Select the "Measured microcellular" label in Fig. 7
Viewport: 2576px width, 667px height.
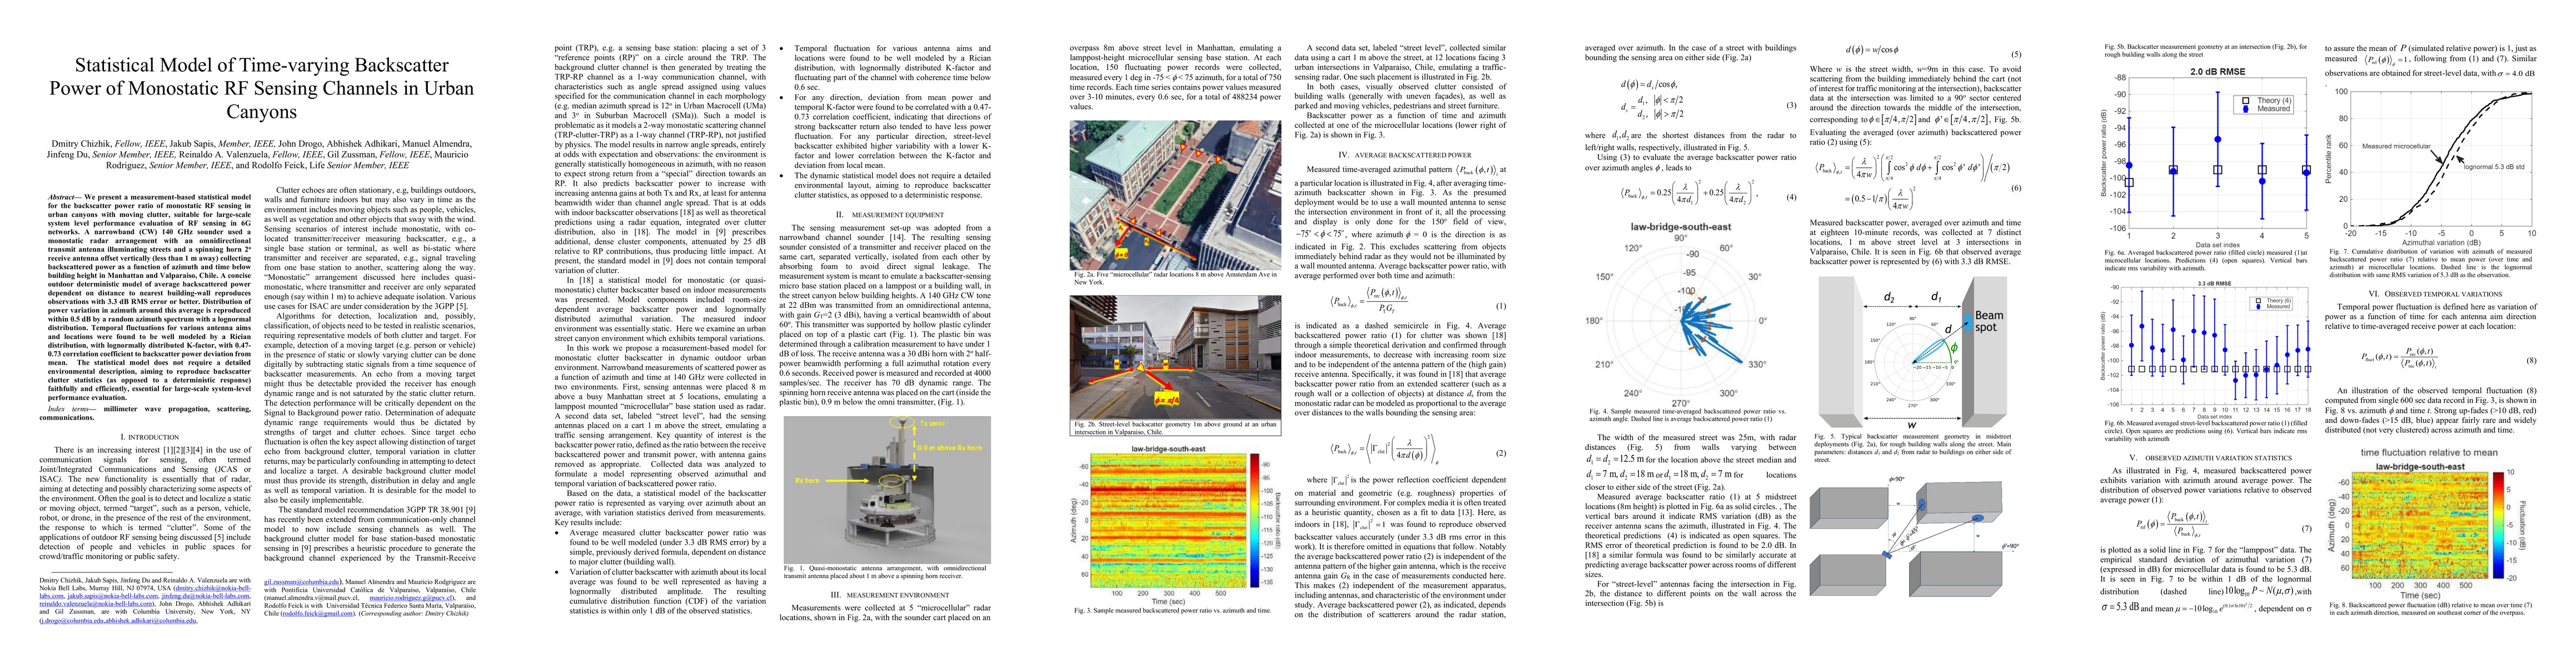click(x=2396, y=147)
